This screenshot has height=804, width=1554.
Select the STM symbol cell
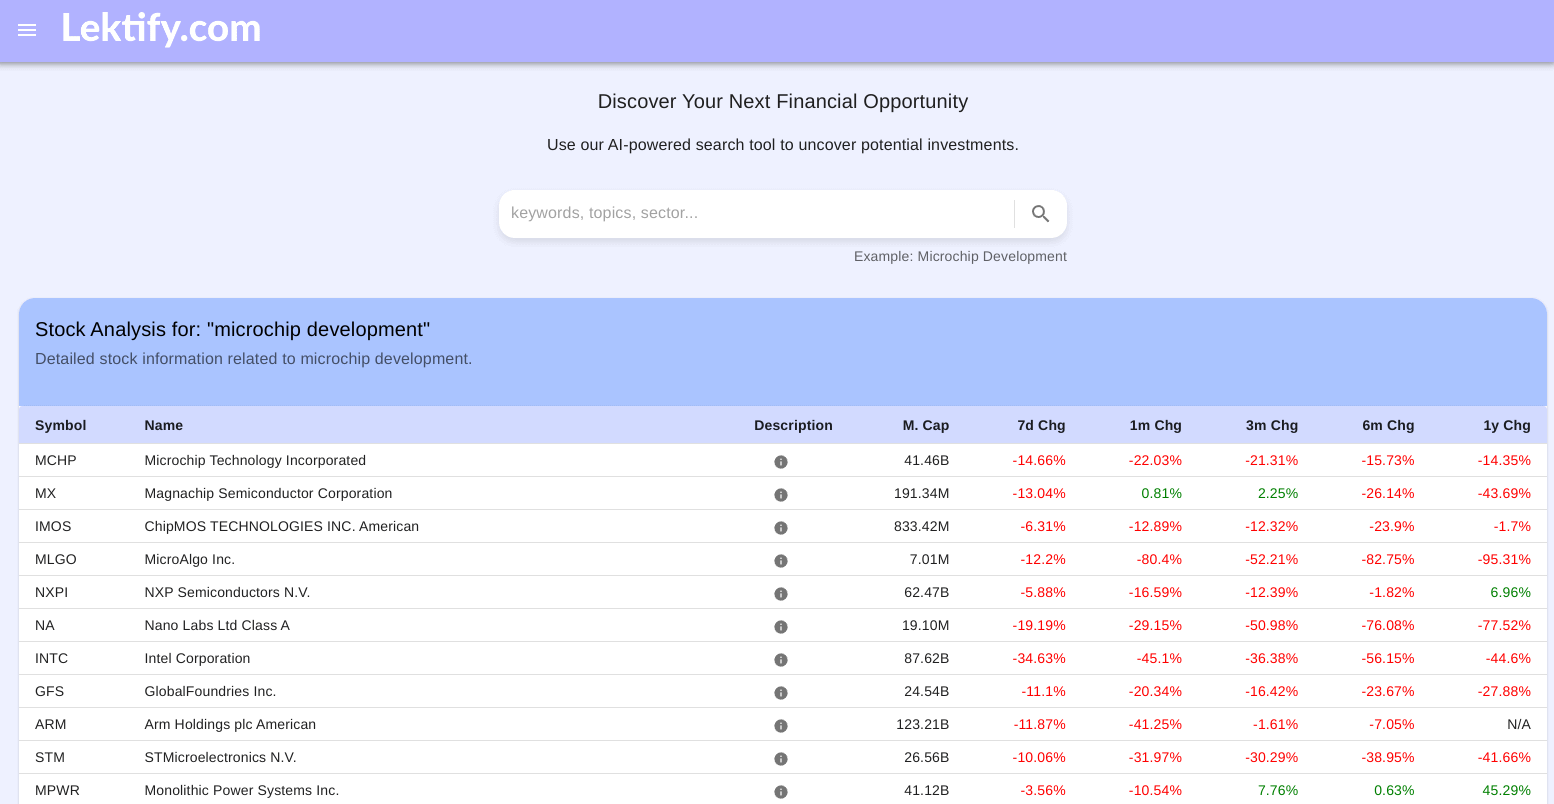click(50, 757)
